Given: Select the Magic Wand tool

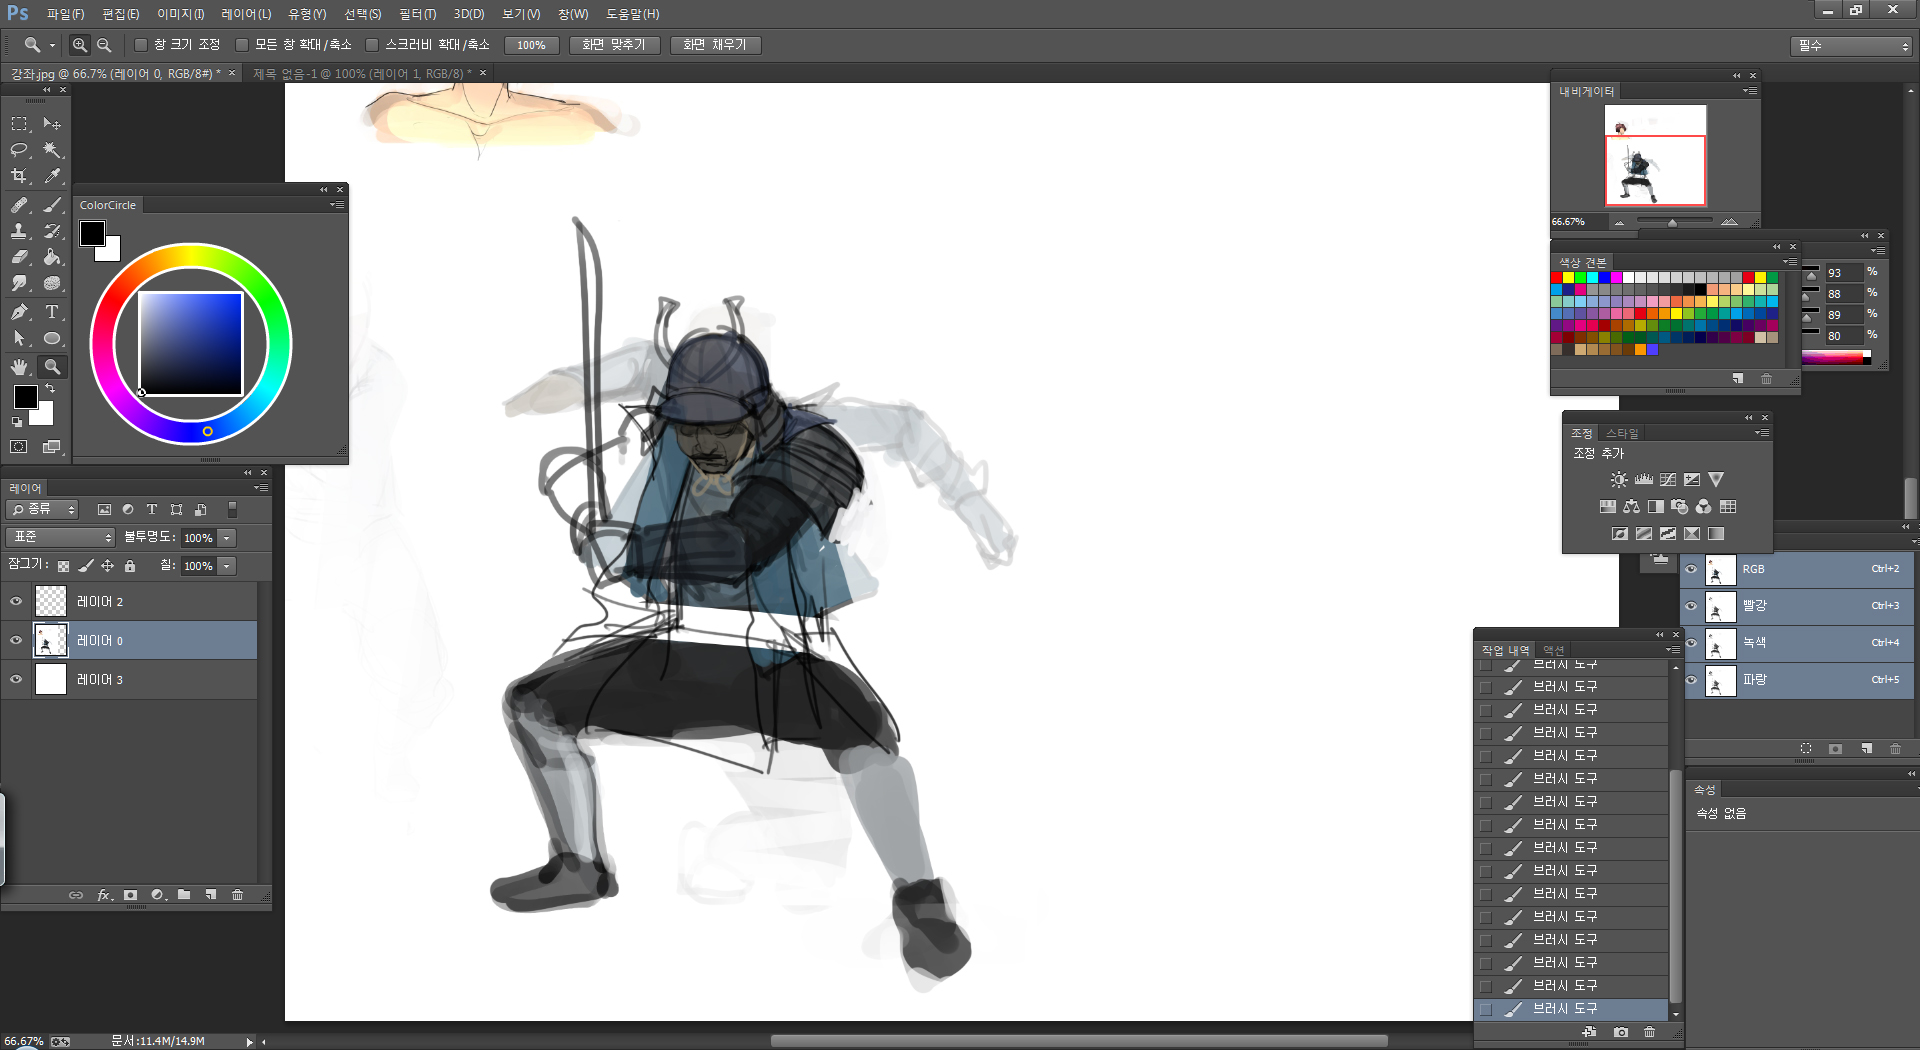Looking at the screenshot, I should coord(52,150).
